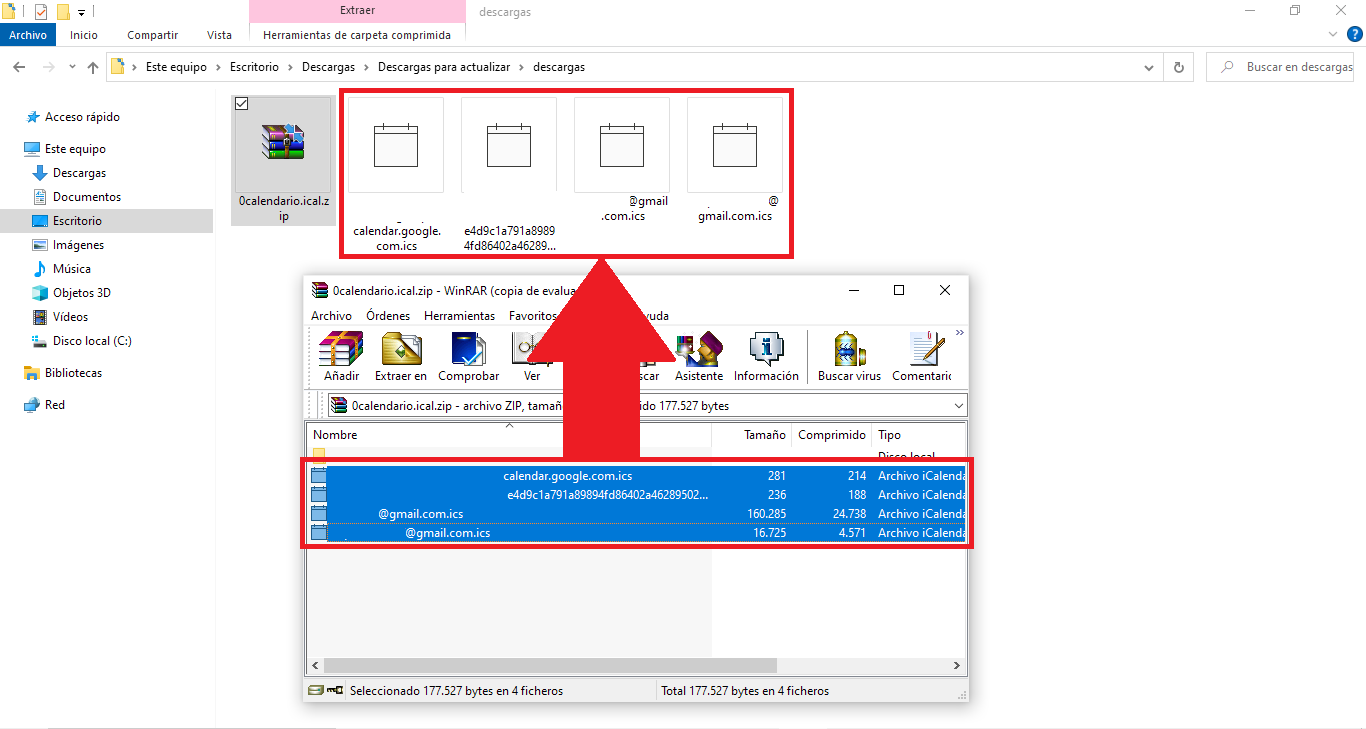This screenshot has height=729, width=1366.
Task: Click Descargas in the breadcrumb path
Action: [328, 67]
